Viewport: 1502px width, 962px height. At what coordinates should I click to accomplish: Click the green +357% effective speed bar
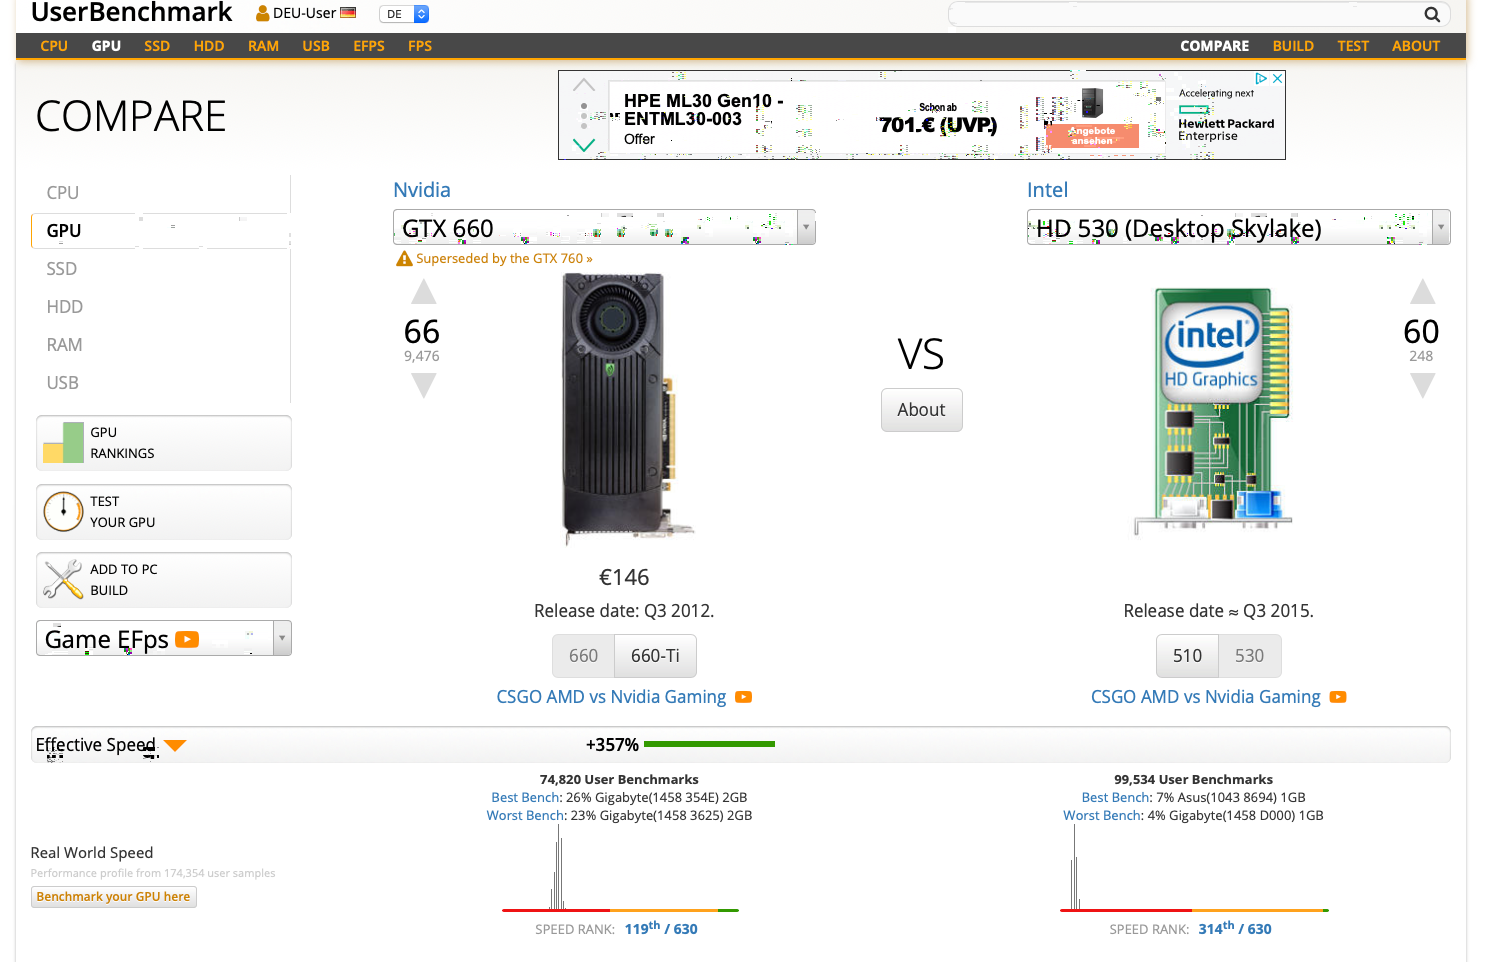point(710,744)
